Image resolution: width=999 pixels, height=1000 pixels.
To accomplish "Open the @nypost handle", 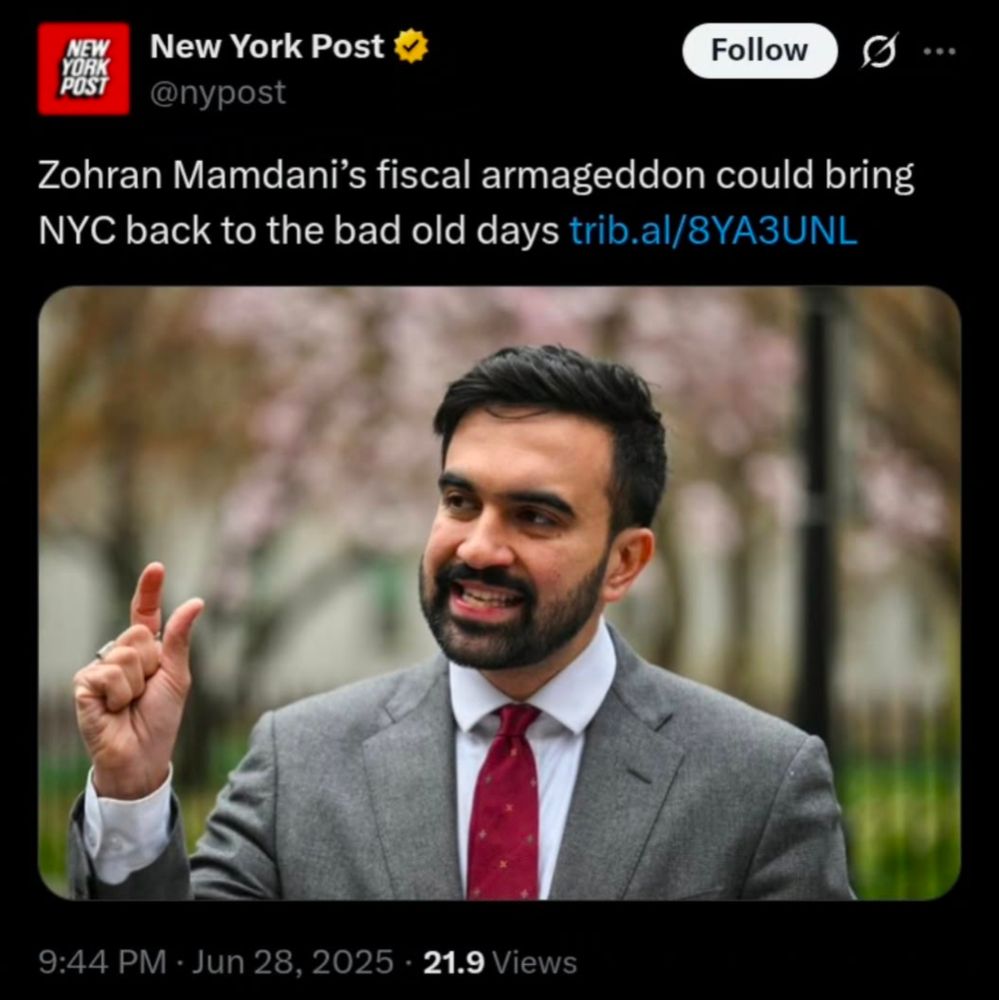I will [x=218, y=93].
